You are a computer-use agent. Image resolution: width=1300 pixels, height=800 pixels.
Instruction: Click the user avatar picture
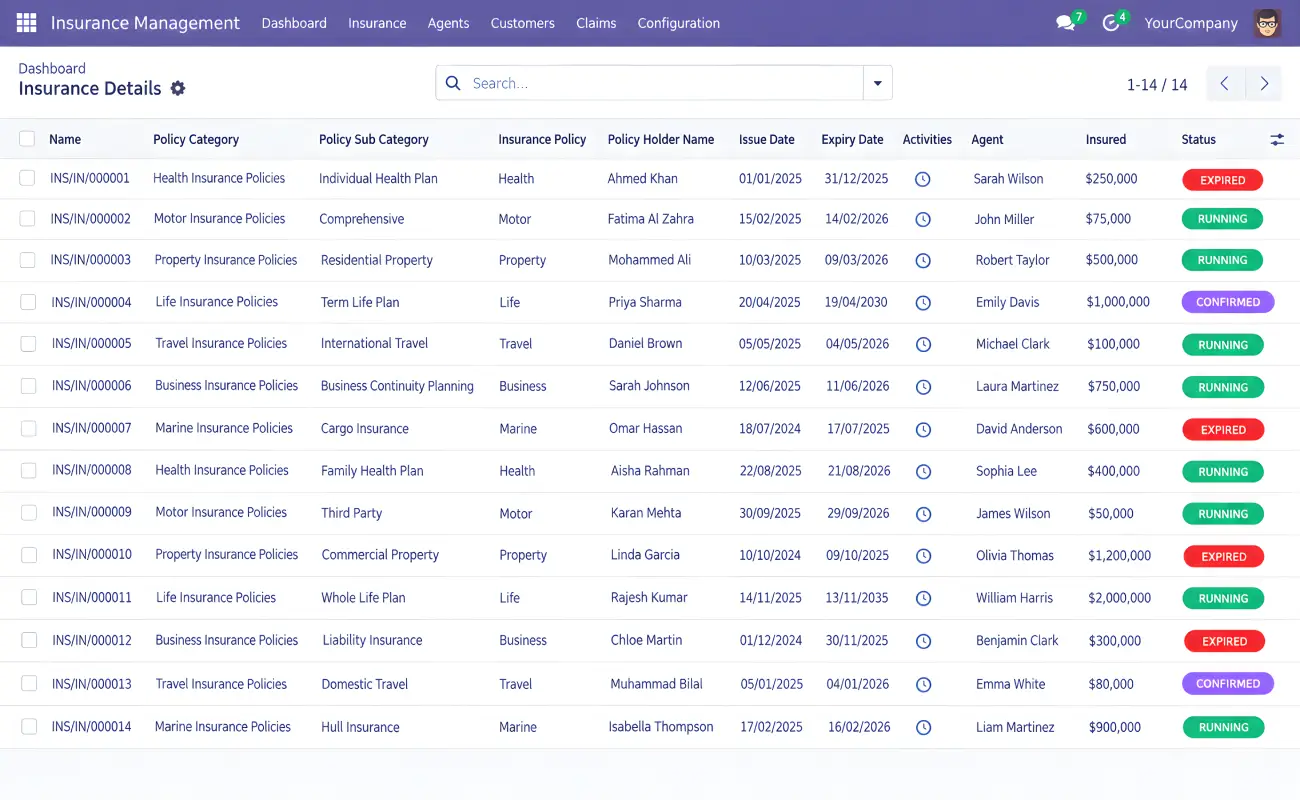point(1267,23)
